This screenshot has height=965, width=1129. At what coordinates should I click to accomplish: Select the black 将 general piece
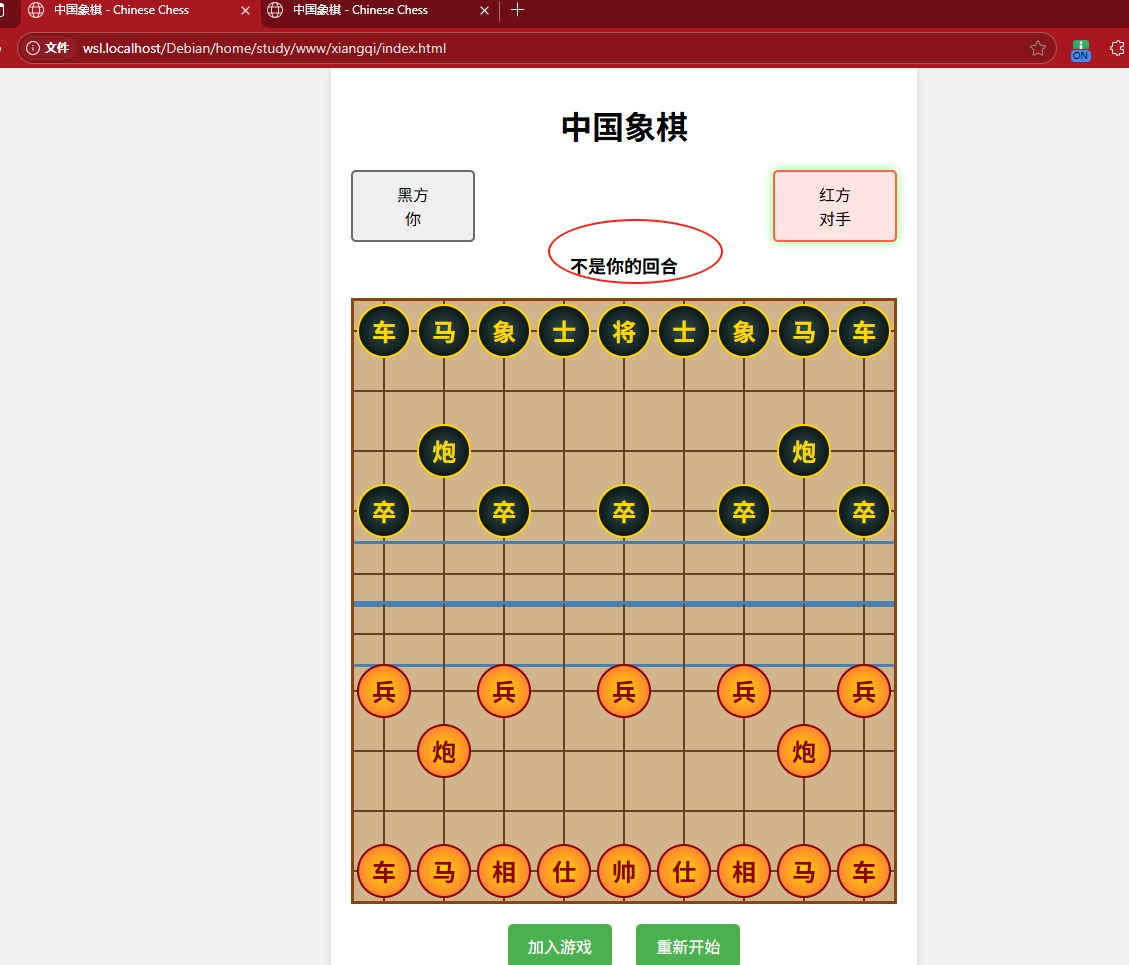coord(624,331)
